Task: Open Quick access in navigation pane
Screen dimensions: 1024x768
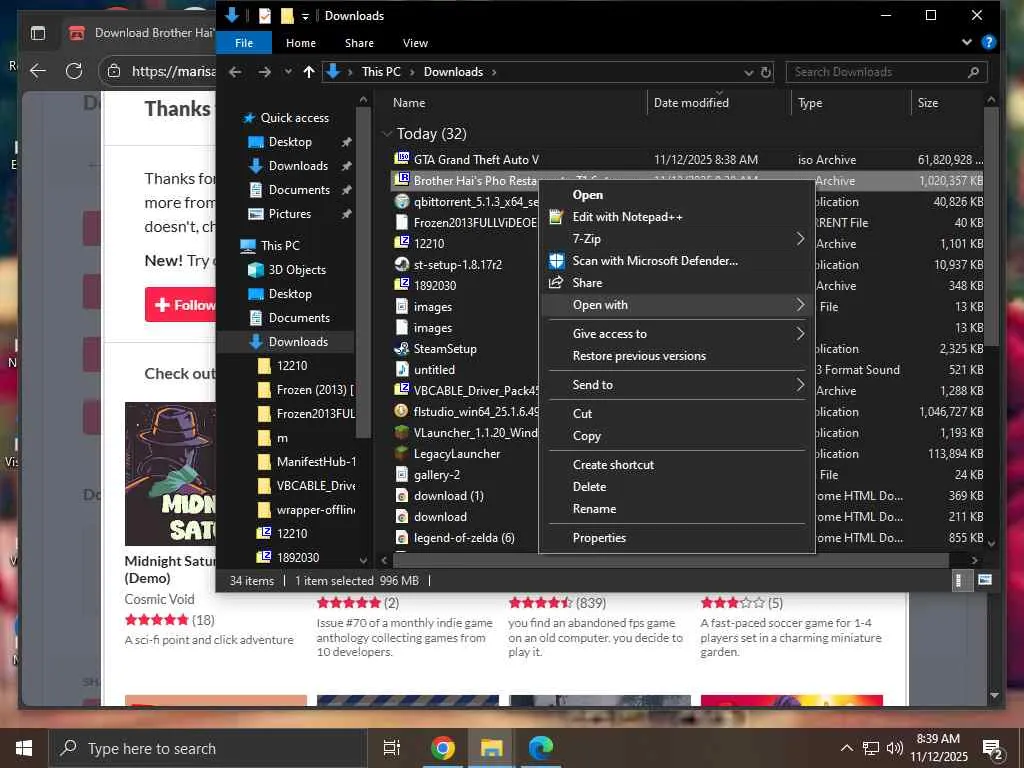Action: [295, 118]
